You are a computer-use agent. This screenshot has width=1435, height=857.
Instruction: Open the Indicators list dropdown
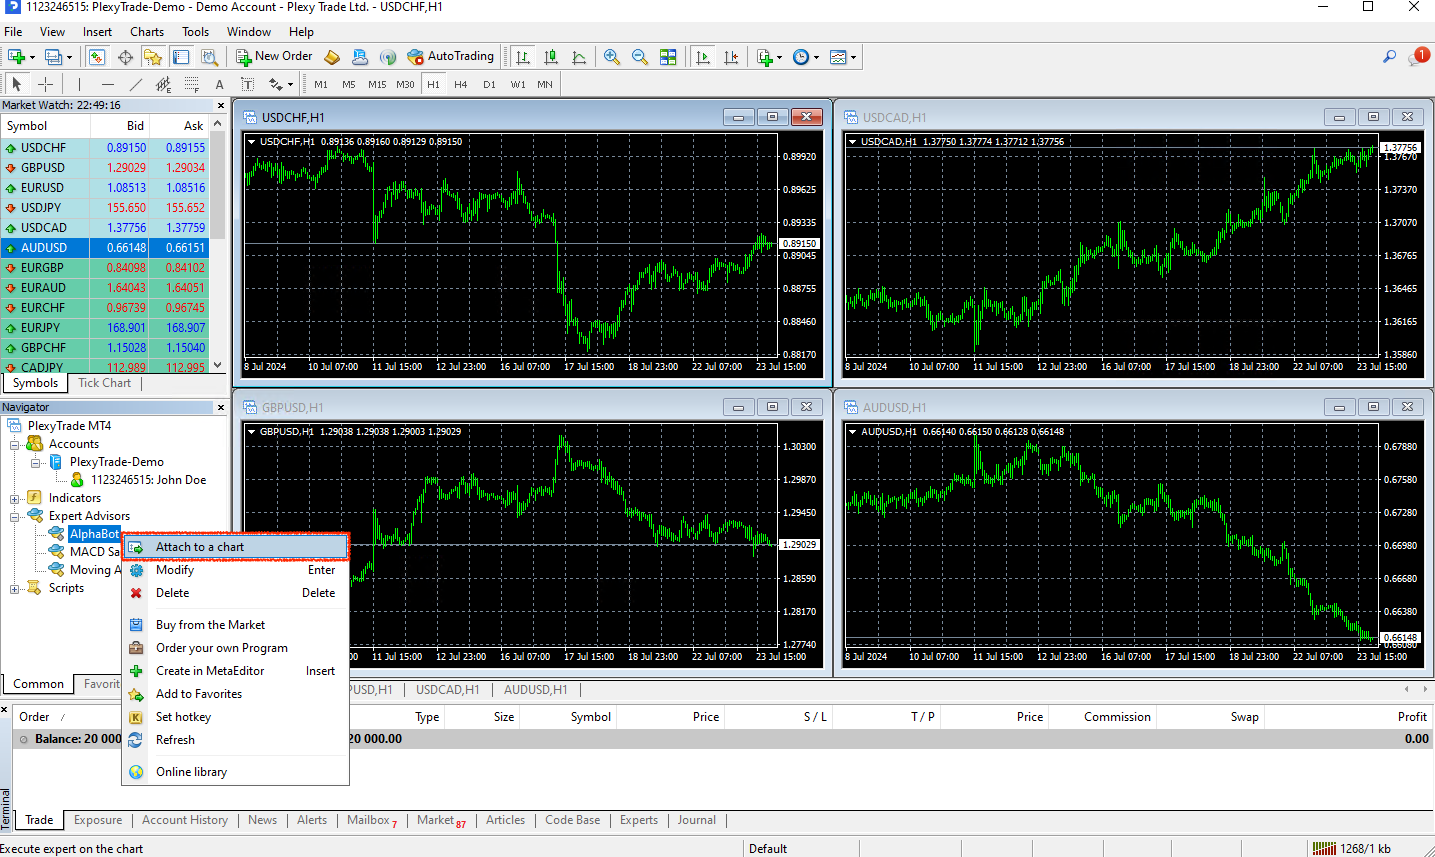click(769, 57)
